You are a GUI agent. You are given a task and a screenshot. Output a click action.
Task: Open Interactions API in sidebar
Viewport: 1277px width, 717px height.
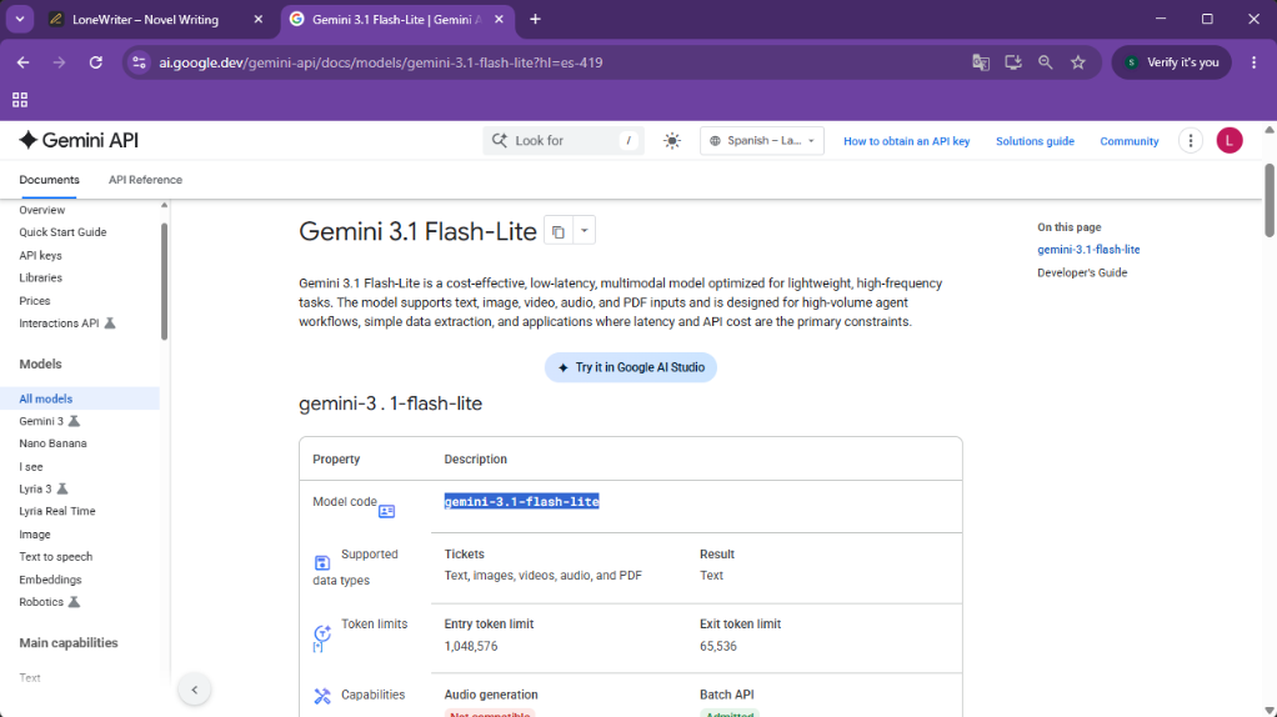click(x=59, y=324)
